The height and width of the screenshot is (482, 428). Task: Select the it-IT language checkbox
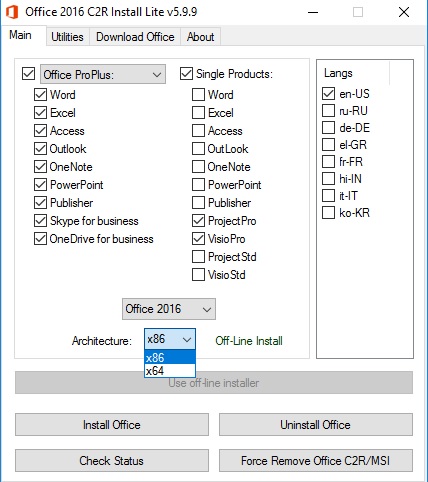328,196
